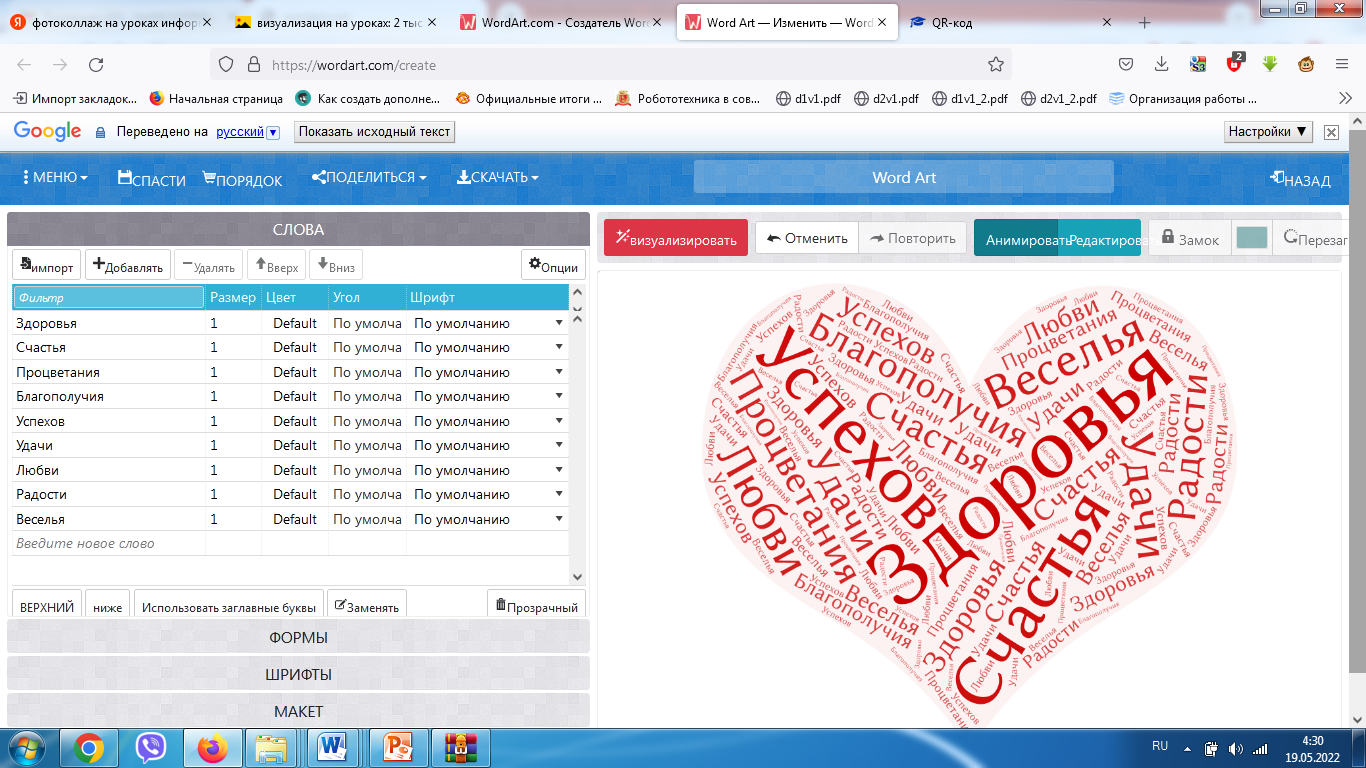Open СКАЧАТЬ download dropdown

(497, 177)
